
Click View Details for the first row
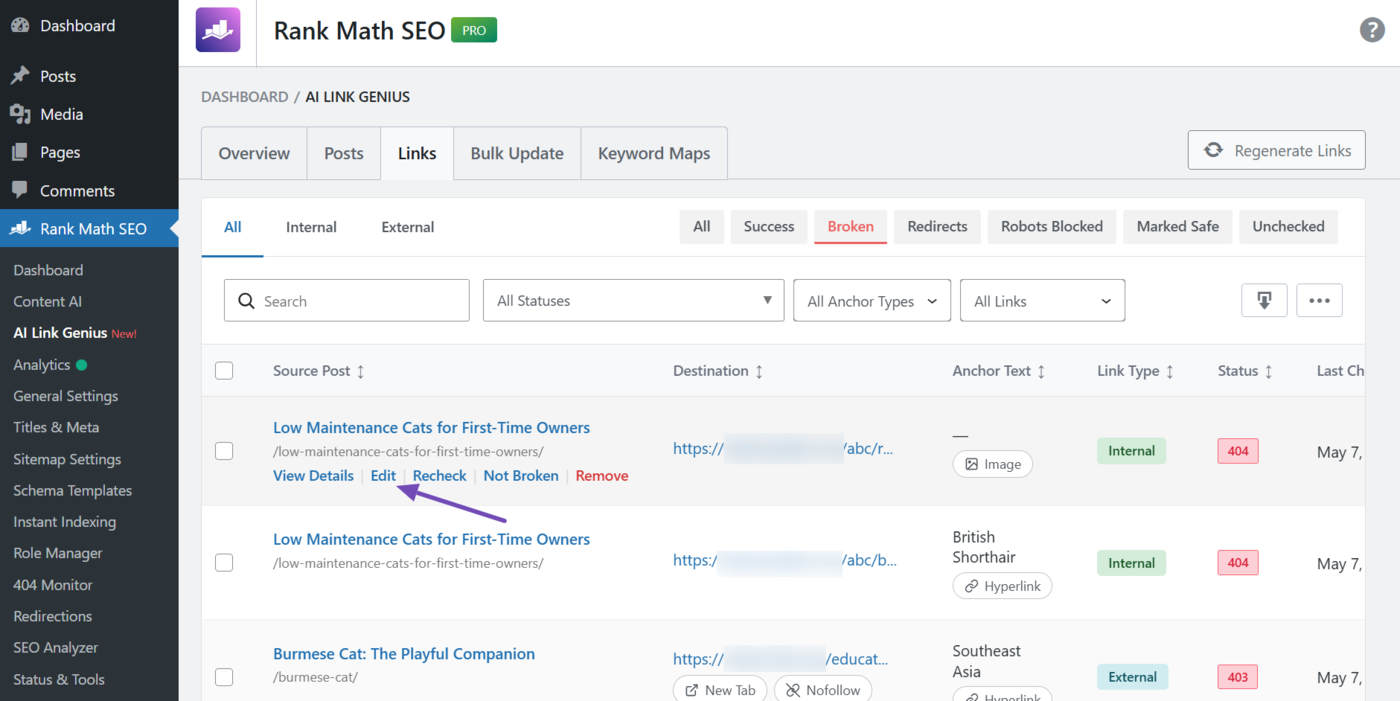coord(313,476)
